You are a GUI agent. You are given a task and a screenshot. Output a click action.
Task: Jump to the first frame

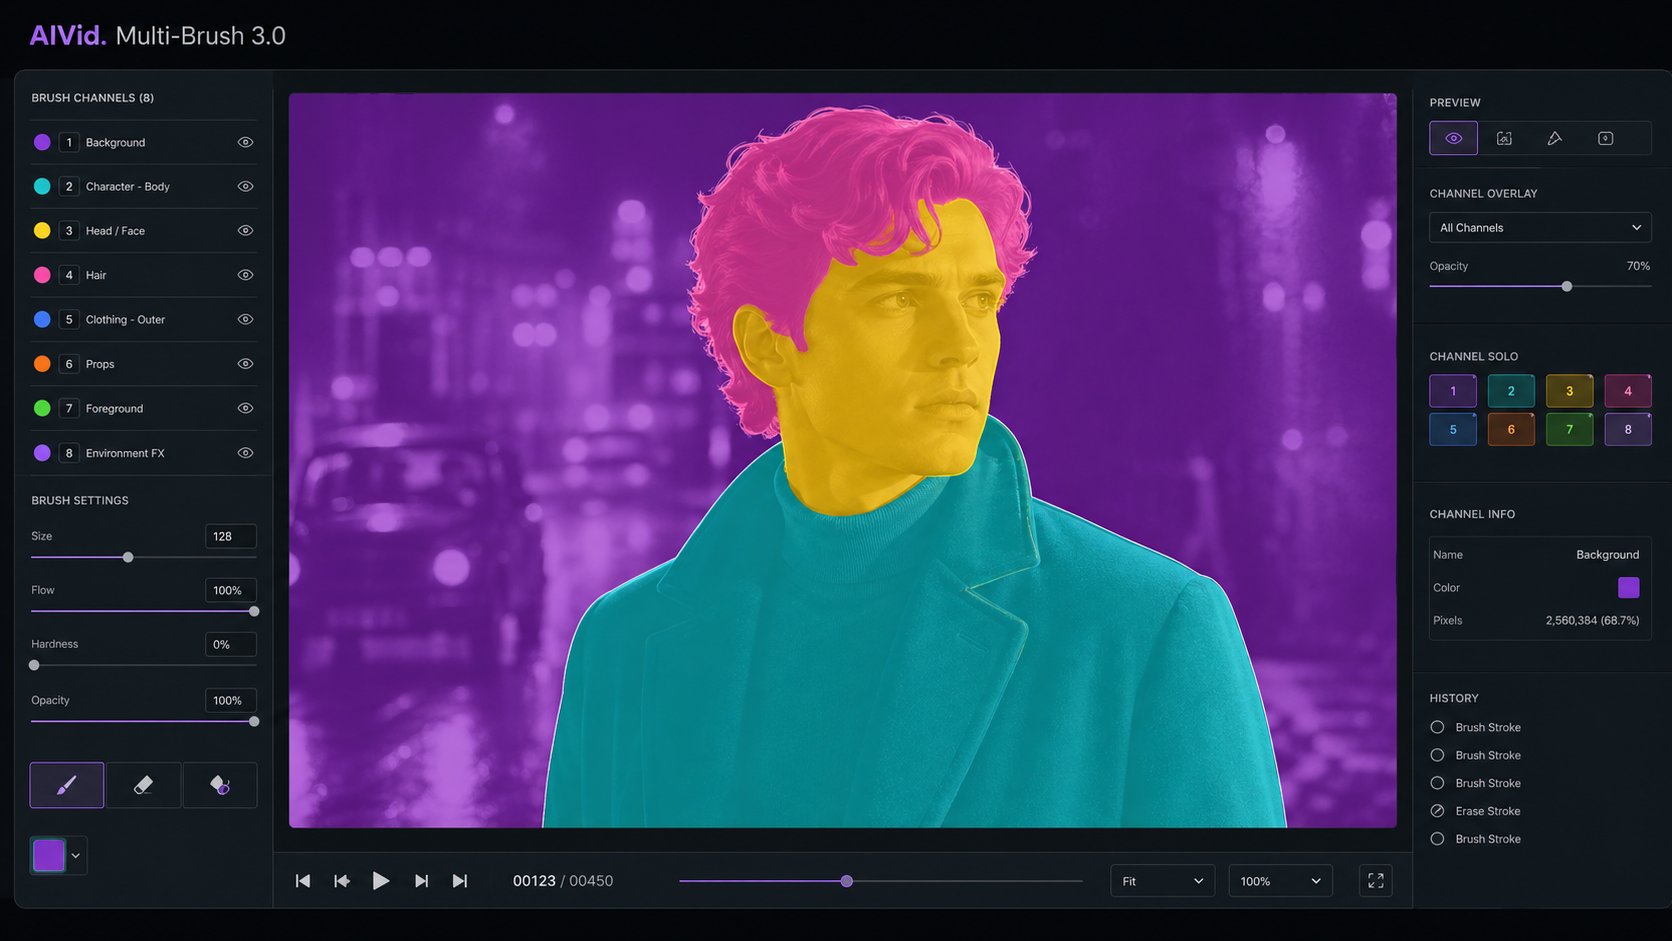(x=303, y=881)
